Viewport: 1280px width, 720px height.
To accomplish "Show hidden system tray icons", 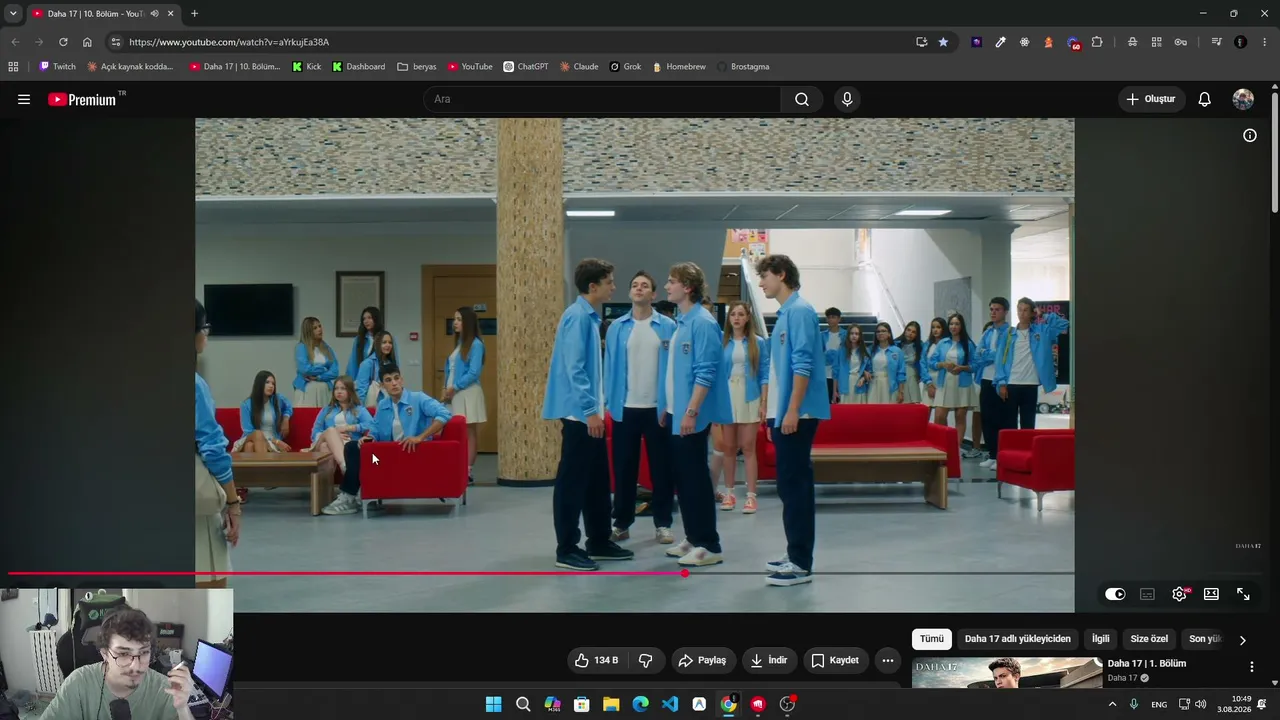I will [1112, 704].
